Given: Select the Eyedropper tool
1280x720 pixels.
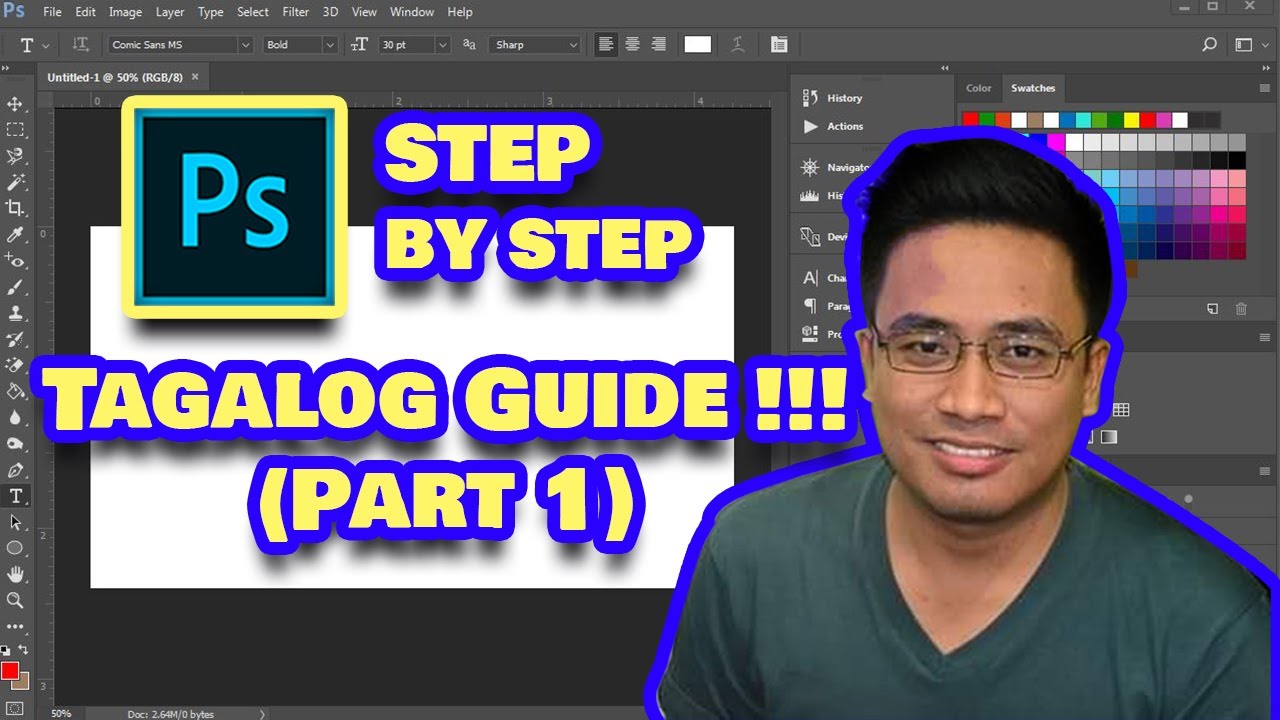Looking at the screenshot, I should pyautogui.click(x=15, y=235).
